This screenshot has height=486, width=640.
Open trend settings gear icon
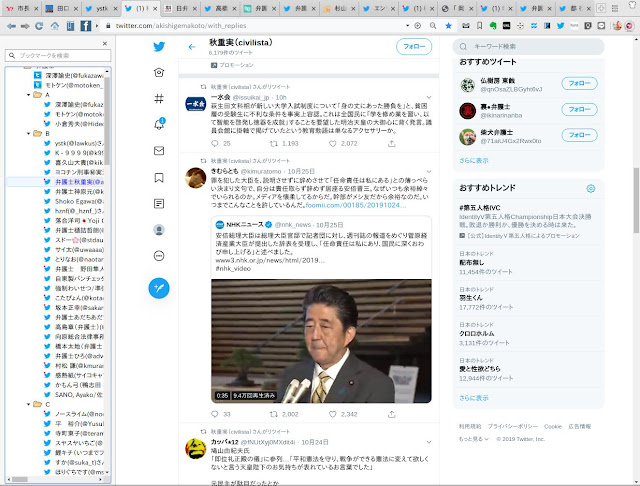click(591, 189)
